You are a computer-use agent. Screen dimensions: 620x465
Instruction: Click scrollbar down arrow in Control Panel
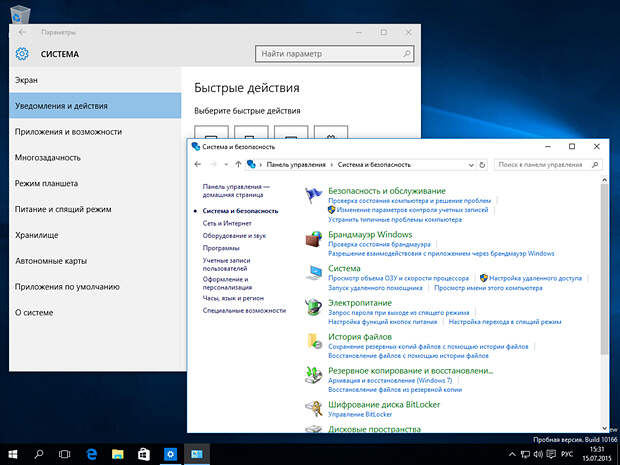[604, 428]
